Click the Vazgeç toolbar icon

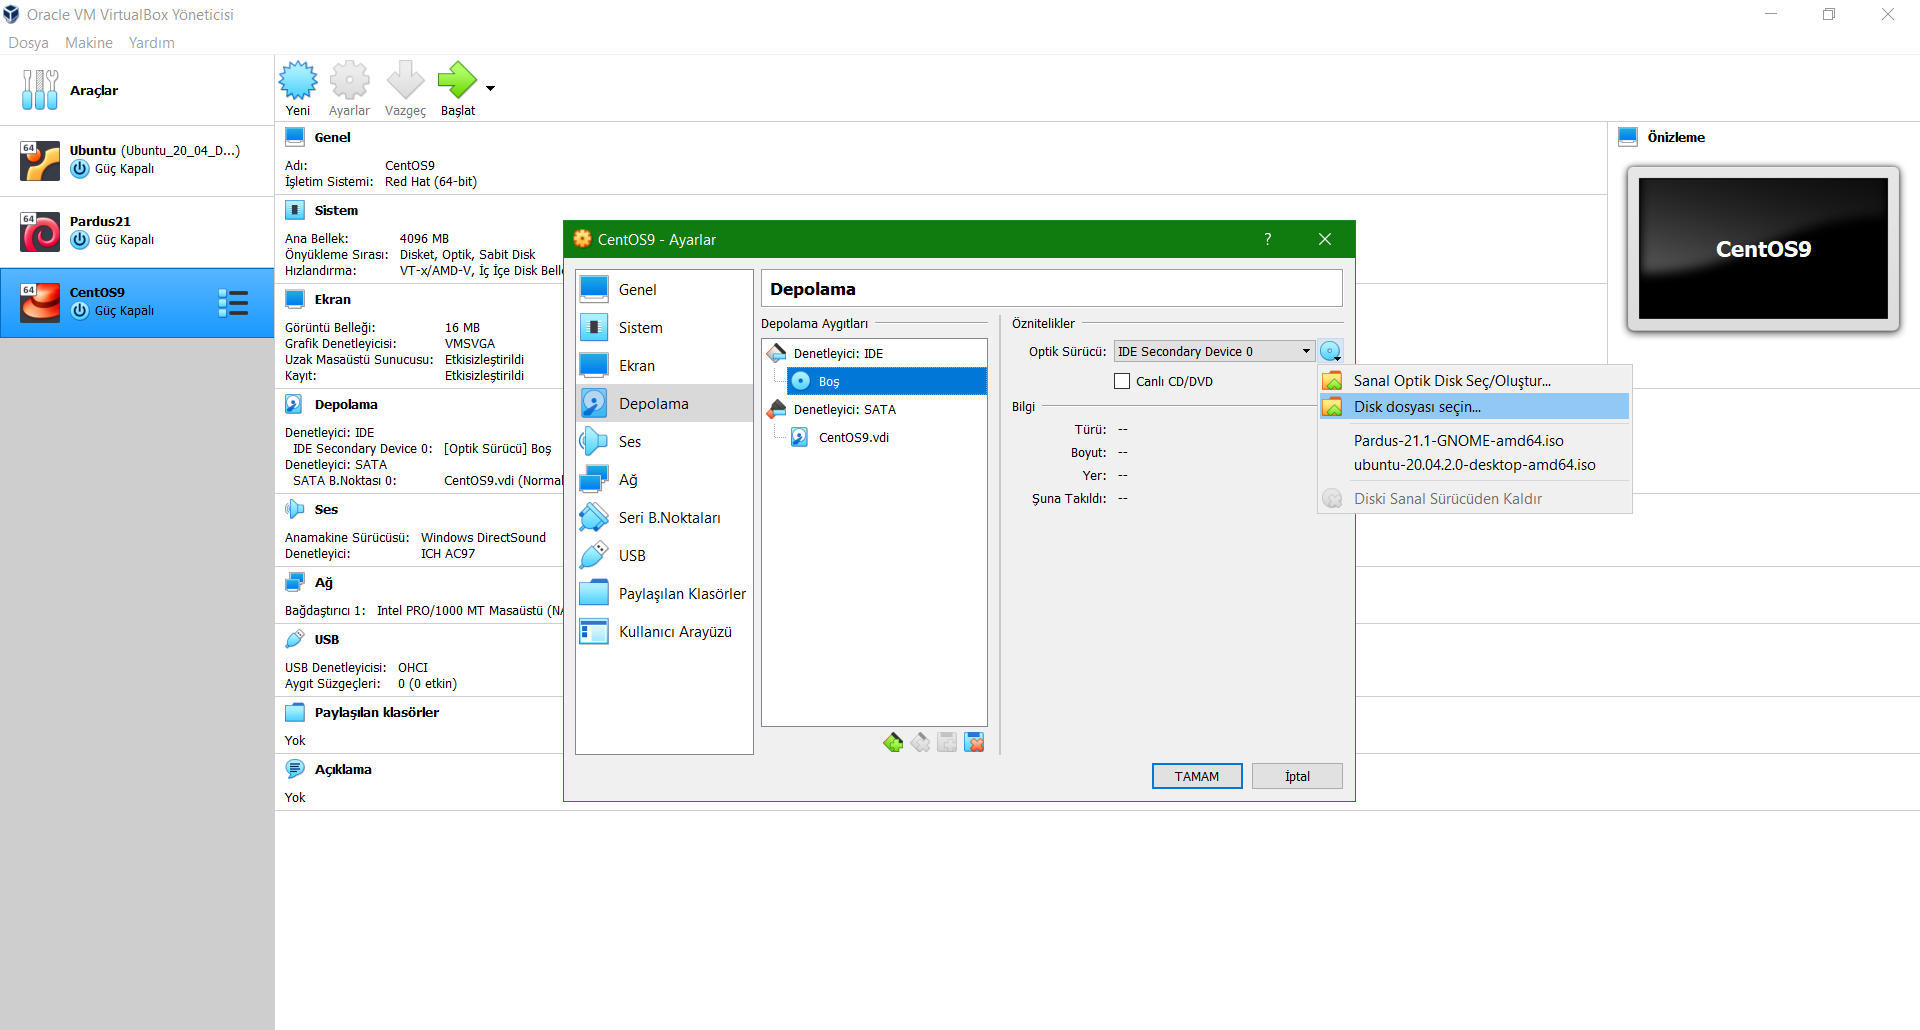pyautogui.click(x=405, y=80)
